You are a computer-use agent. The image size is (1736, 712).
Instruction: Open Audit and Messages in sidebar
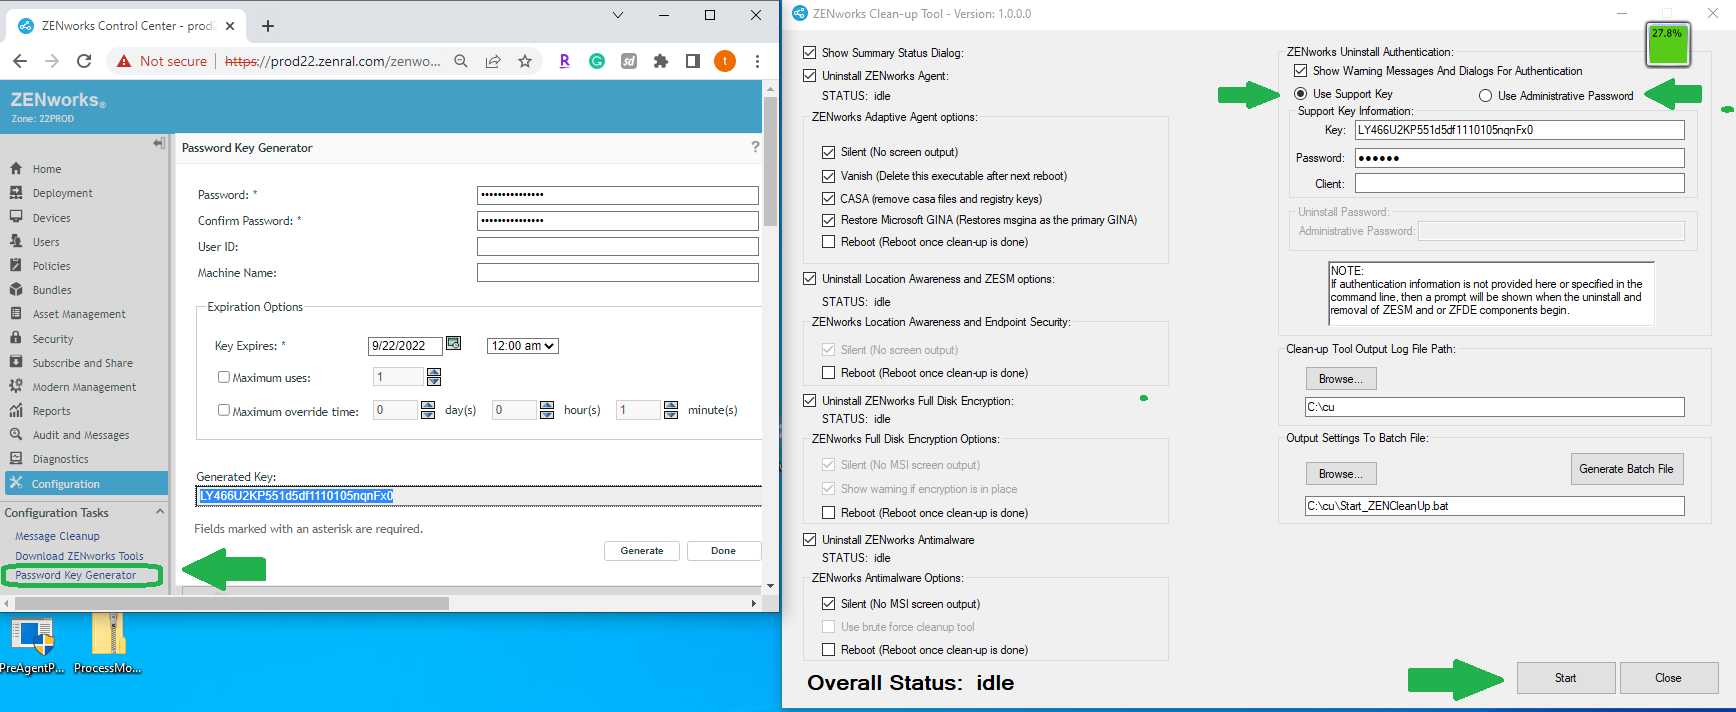click(81, 435)
